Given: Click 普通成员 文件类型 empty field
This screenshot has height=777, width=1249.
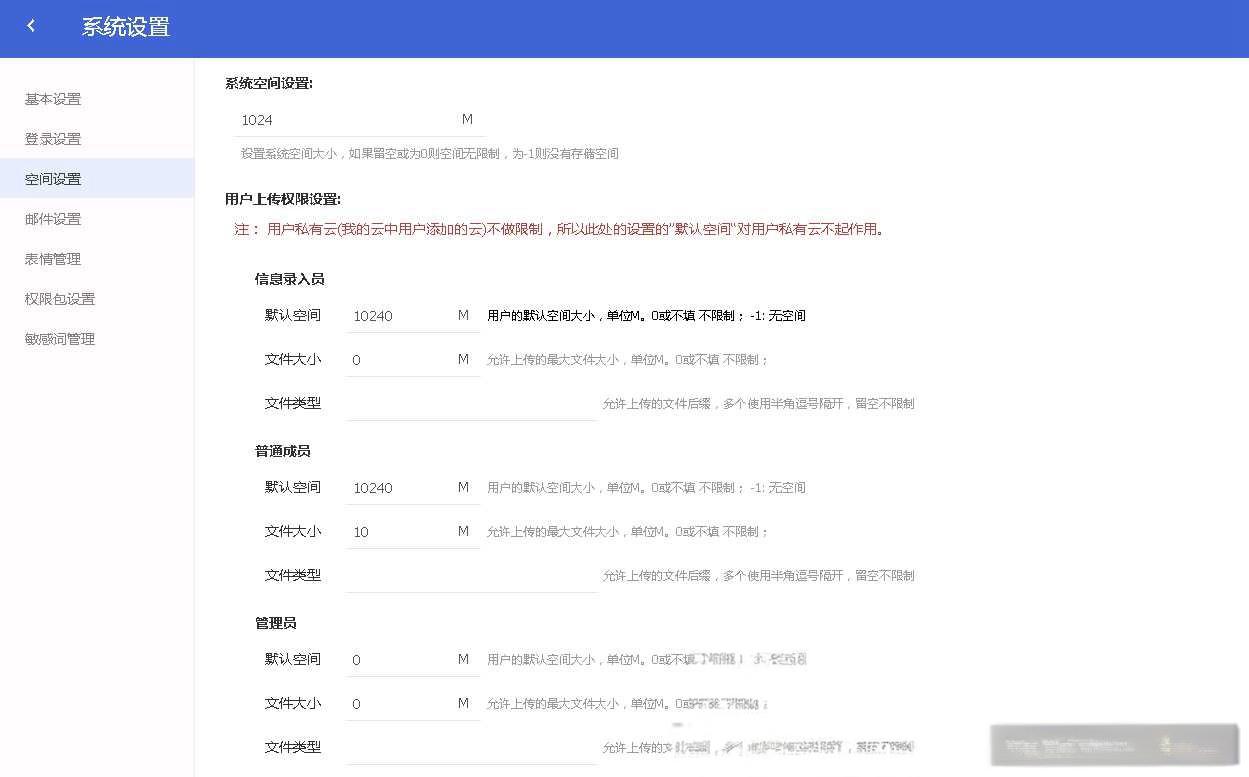Looking at the screenshot, I should pos(471,576).
